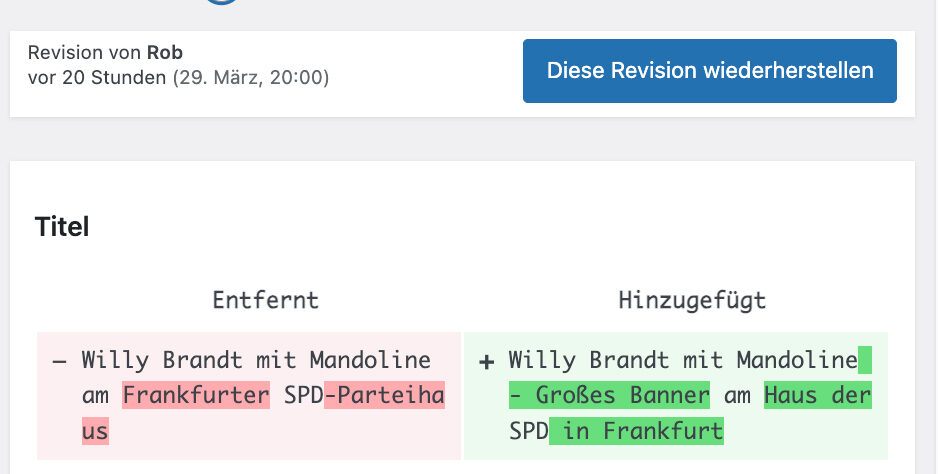Click the highlighted word Frankfurter in removed text
The height and width of the screenshot is (474, 938).
pyautogui.click(x=196, y=396)
